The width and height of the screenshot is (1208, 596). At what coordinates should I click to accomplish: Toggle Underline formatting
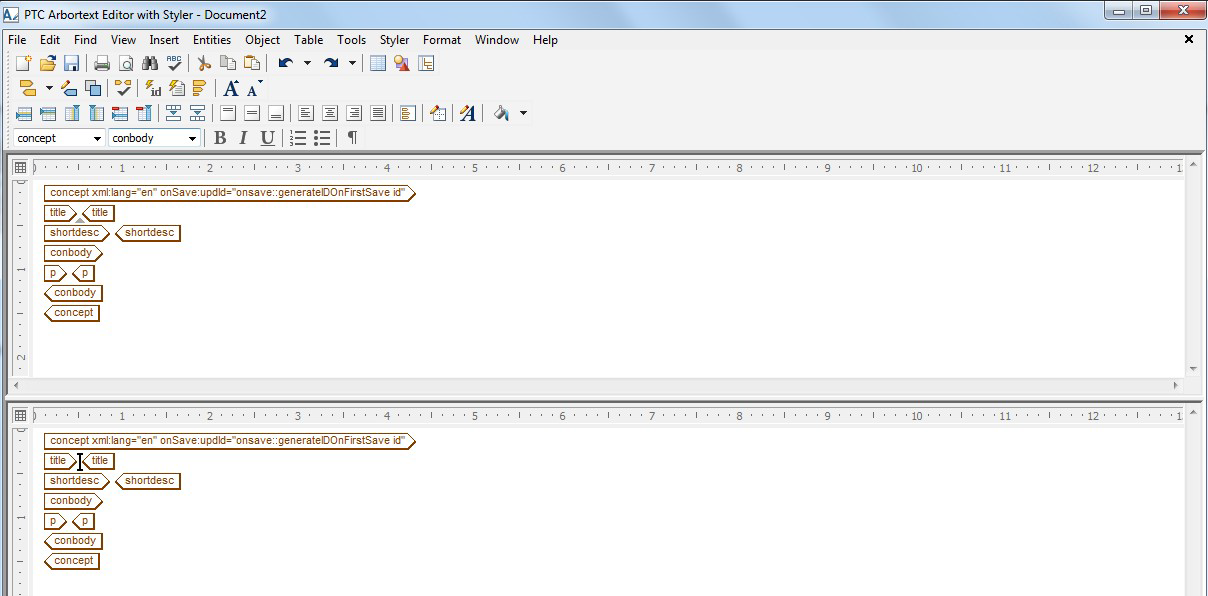pos(267,138)
